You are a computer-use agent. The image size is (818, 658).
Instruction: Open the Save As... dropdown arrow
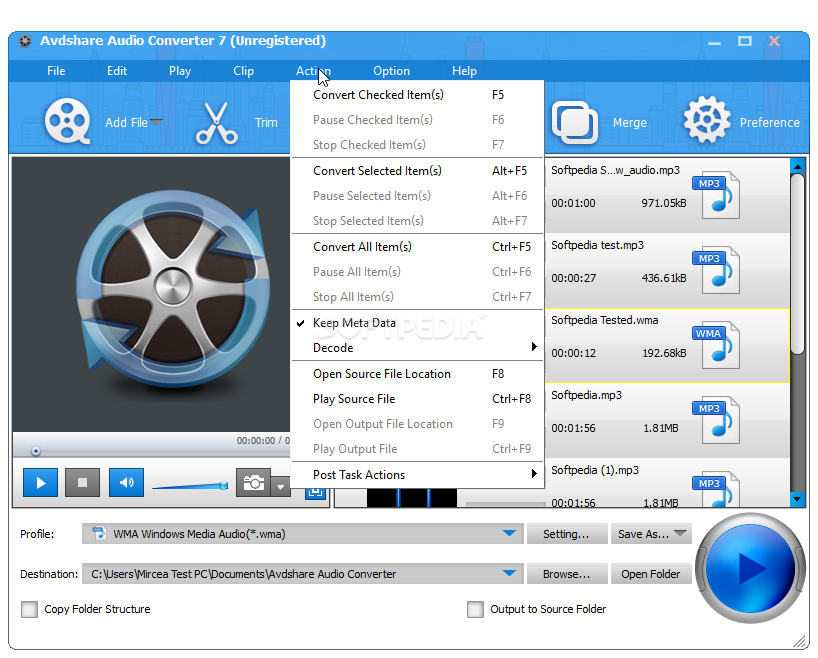[680, 533]
